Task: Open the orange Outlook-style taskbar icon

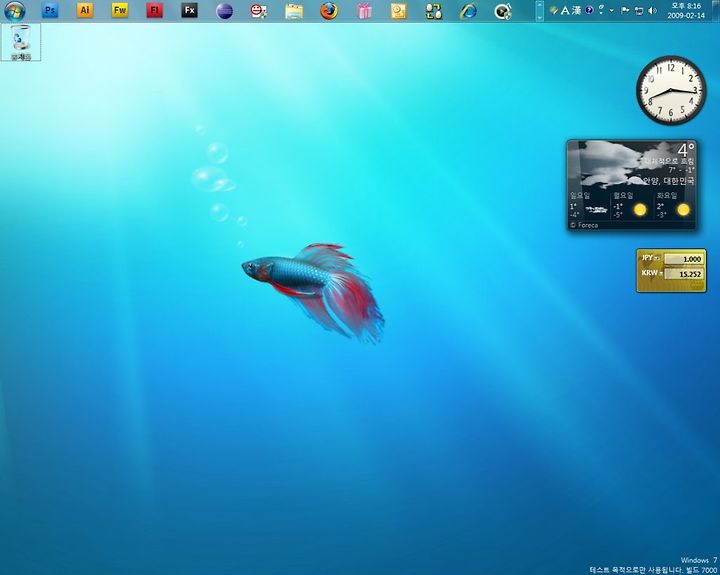Action: 399,11
